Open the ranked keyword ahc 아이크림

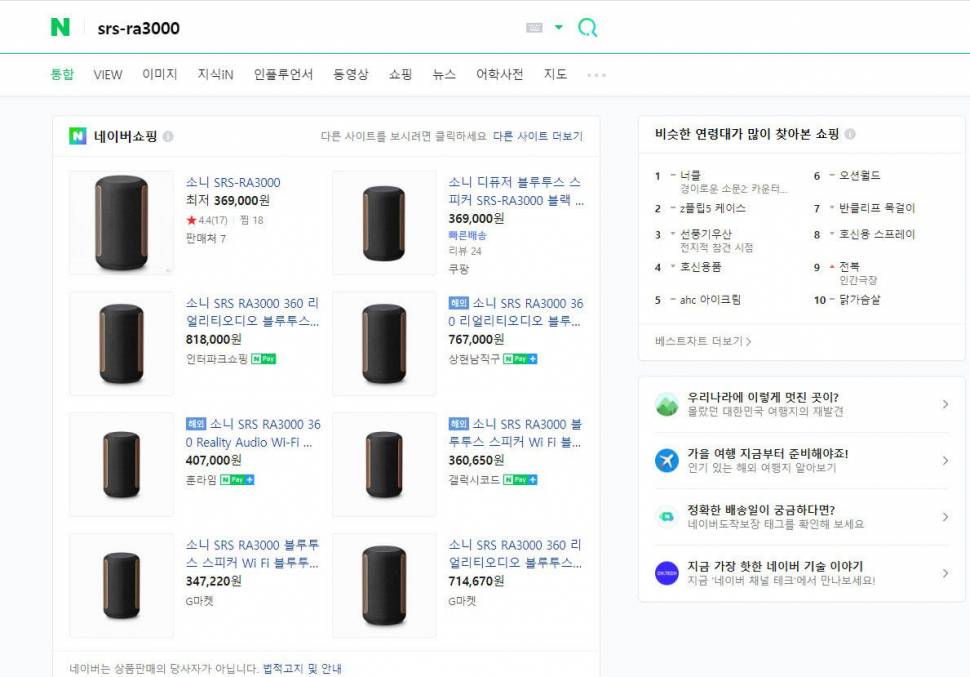click(x=710, y=300)
